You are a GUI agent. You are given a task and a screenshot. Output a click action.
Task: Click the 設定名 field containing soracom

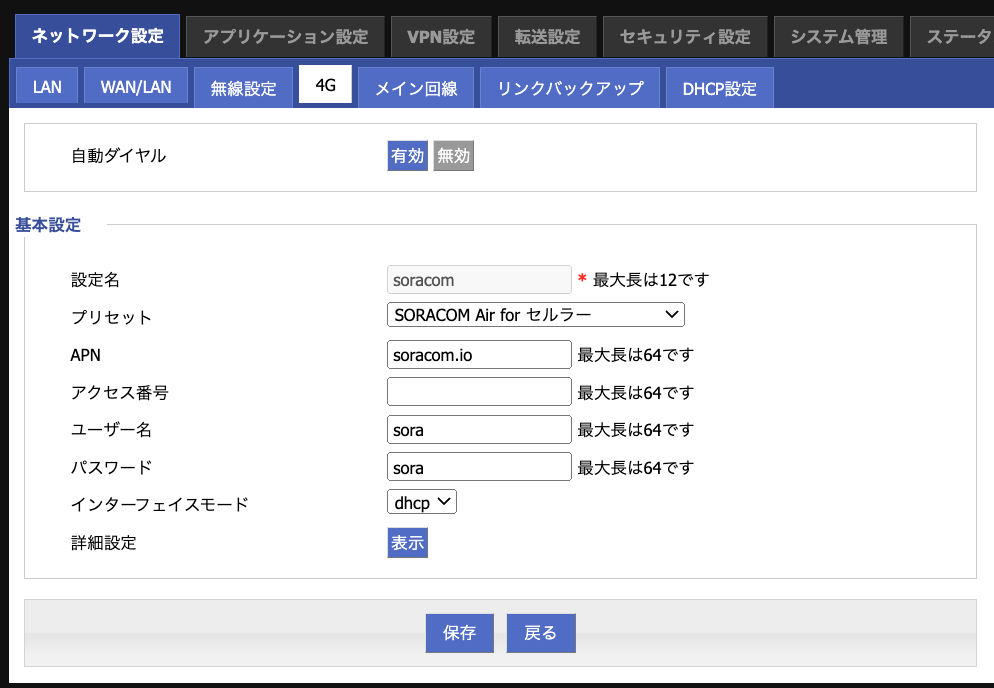coord(479,280)
